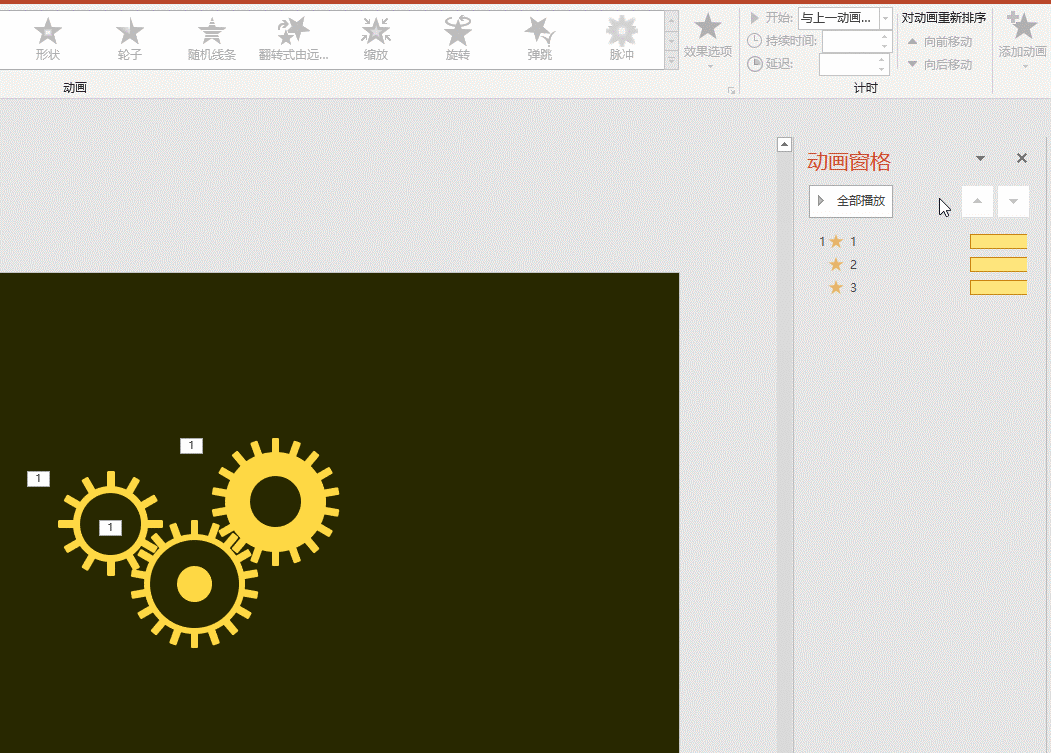Select the 旋转 (Swivel) animation effect

click(x=457, y=39)
